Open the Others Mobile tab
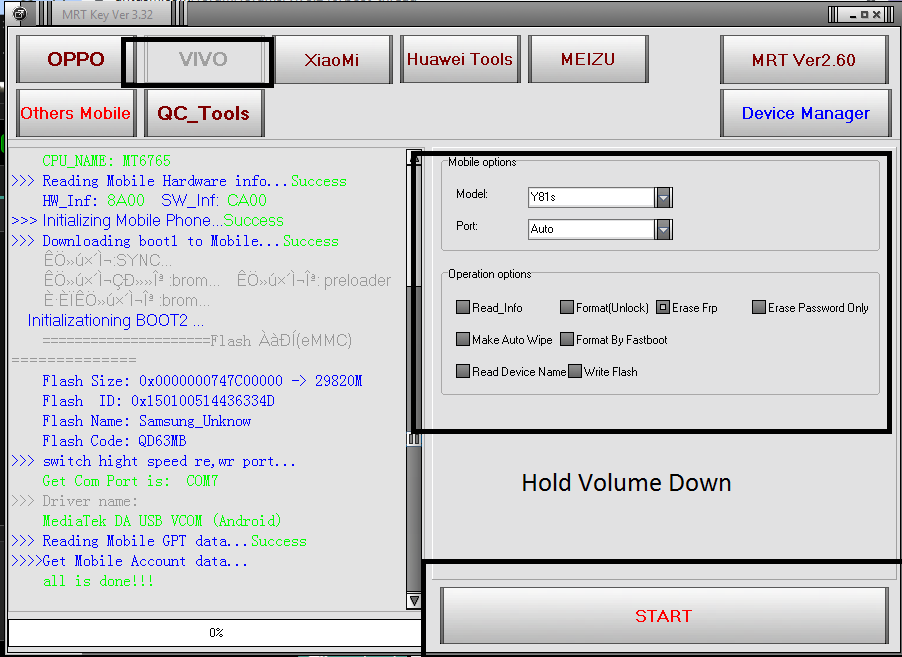Screen dimensions: 902x657 (76, 113)
